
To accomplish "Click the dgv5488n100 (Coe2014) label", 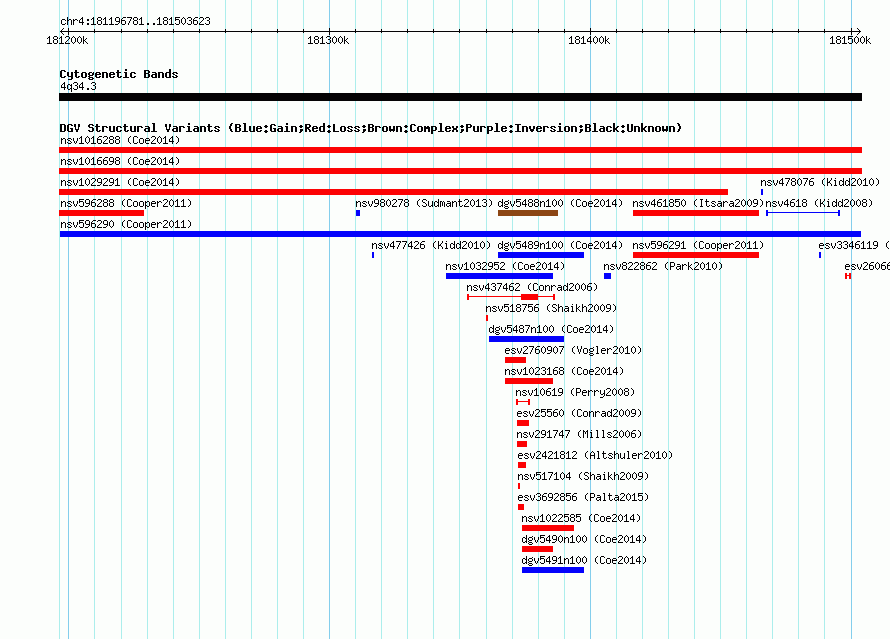I will click(560, 203).
